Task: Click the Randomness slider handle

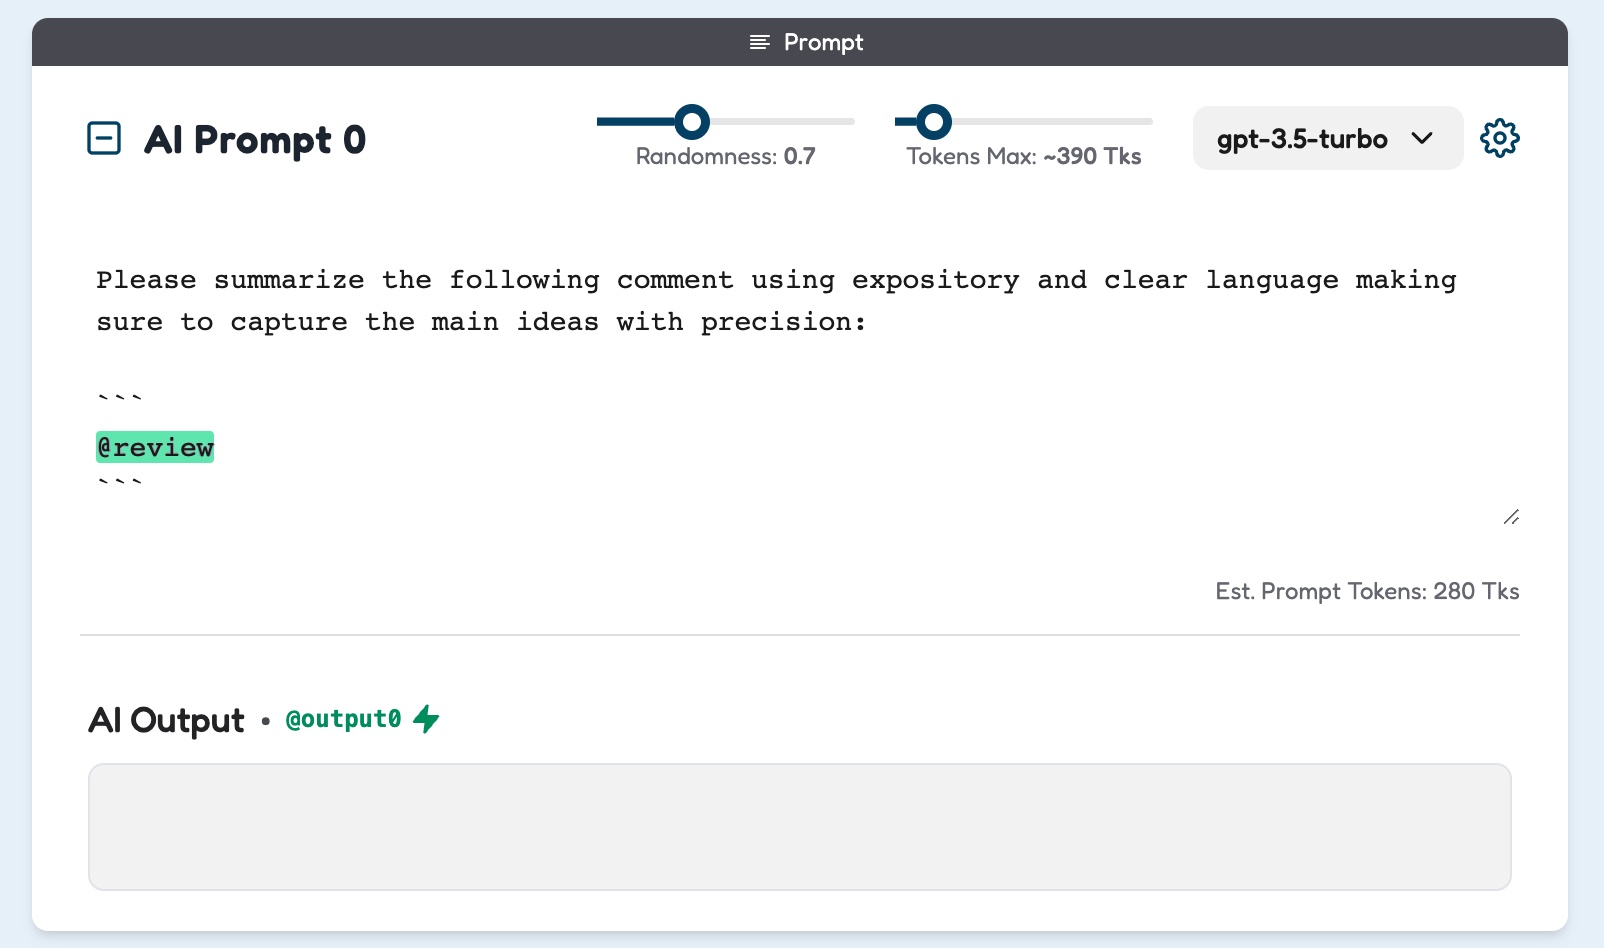Action: coord(692,122)
